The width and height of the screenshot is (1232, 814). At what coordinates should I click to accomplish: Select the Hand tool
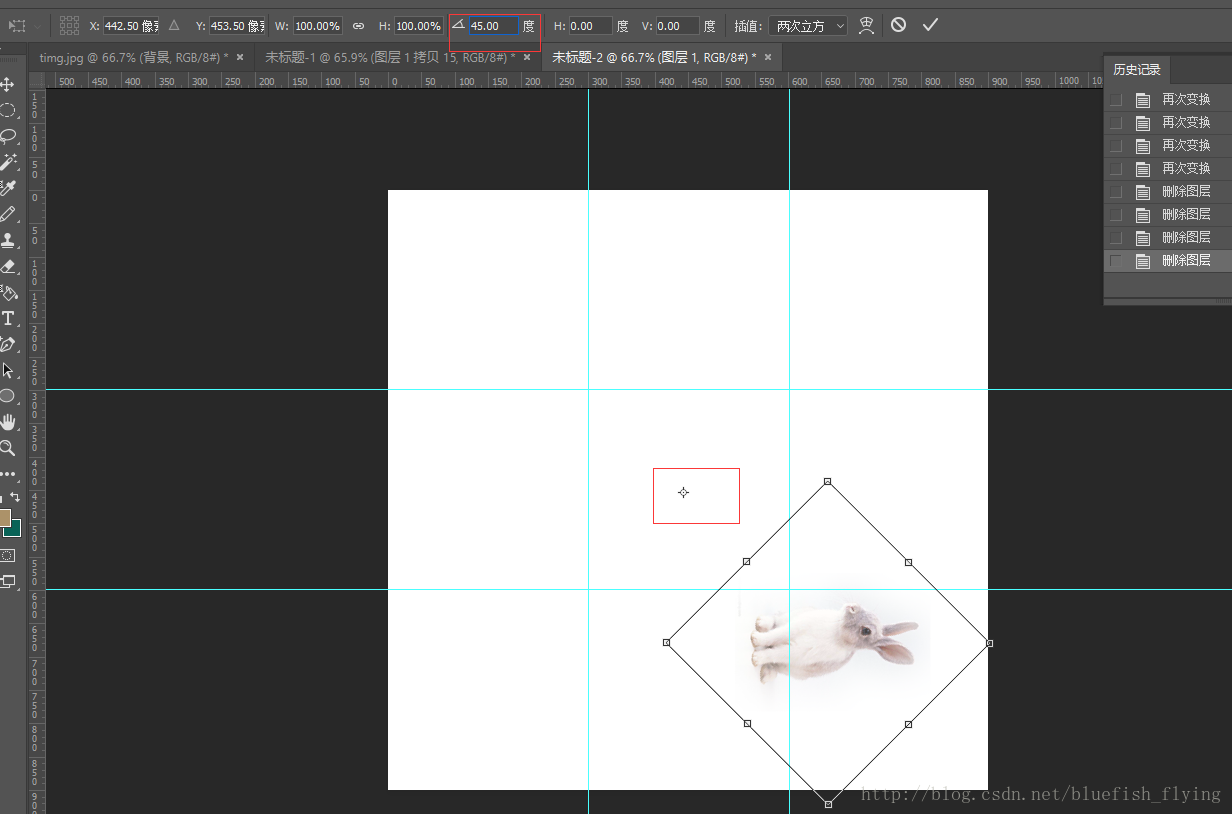8,422
